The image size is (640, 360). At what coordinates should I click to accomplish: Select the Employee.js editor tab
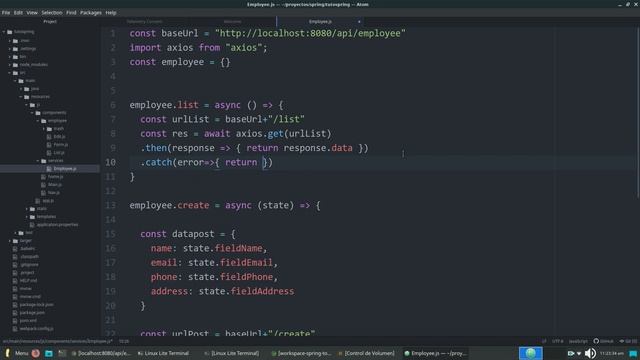point(320,21)
